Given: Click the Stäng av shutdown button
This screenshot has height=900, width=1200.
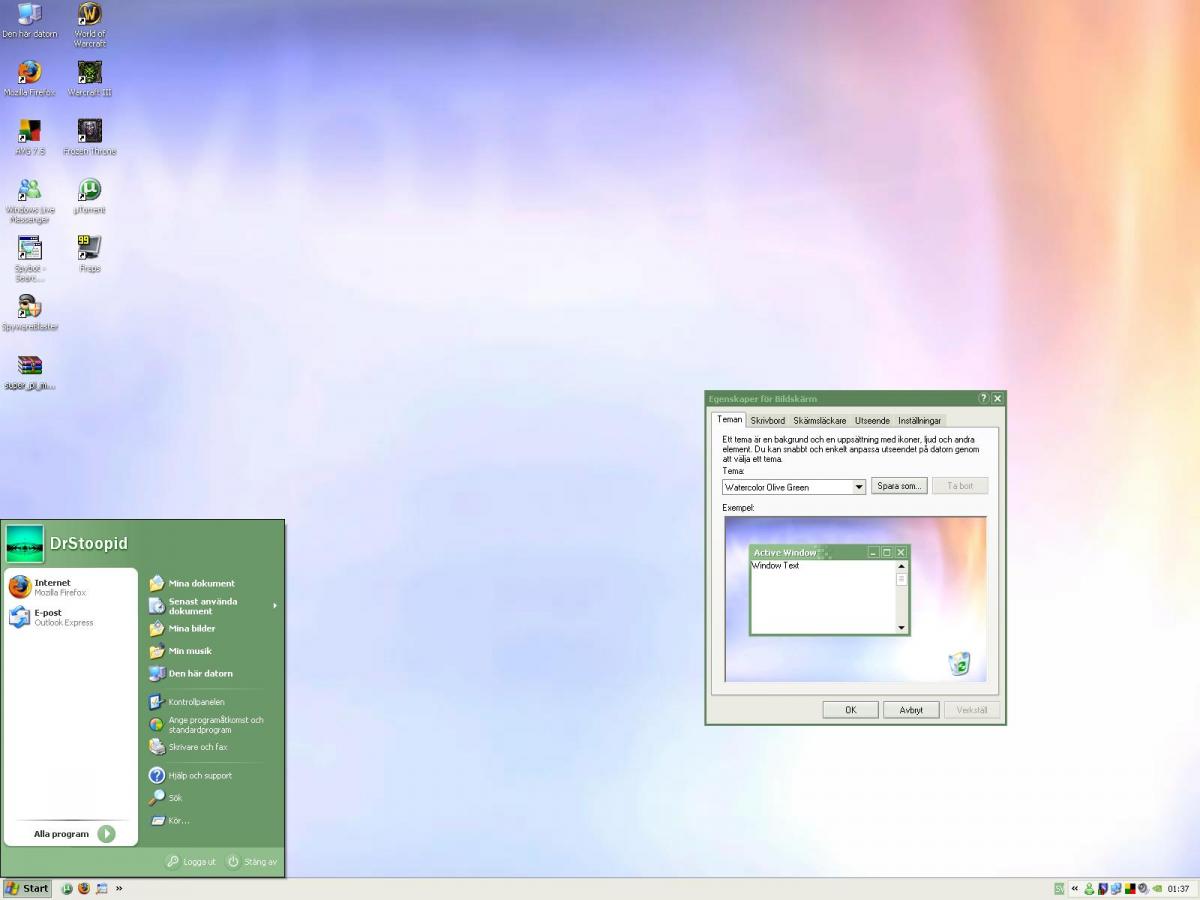Looking at the screenshot, I should tap(252, 861).
